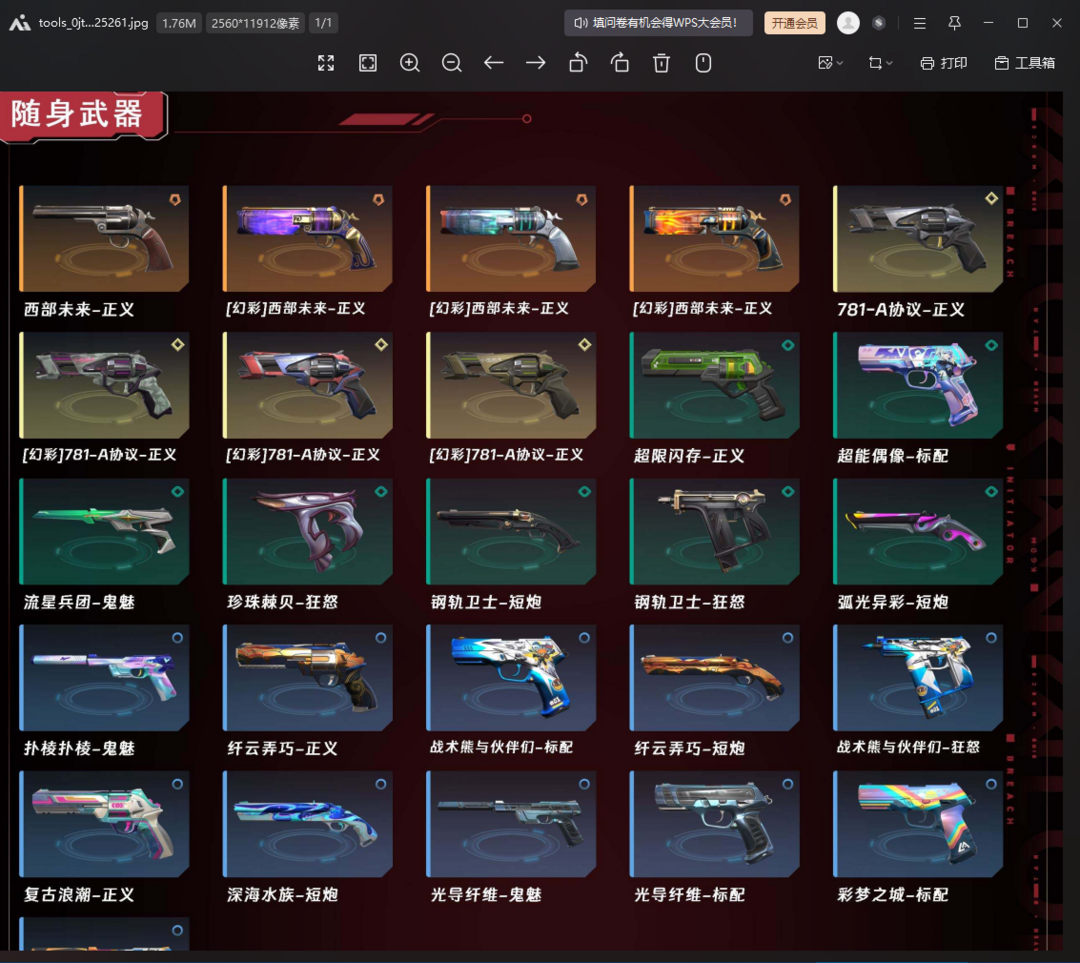1080x963 pixels.
Task: Click the WPS image viewer logo
Action: click(x=20, y=23)
